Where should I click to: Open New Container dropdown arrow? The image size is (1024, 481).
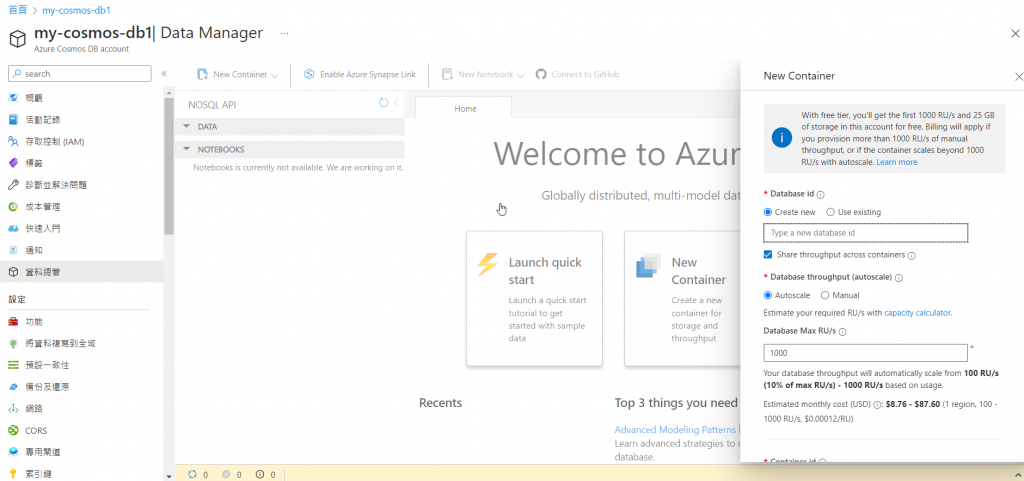point(274,75)
